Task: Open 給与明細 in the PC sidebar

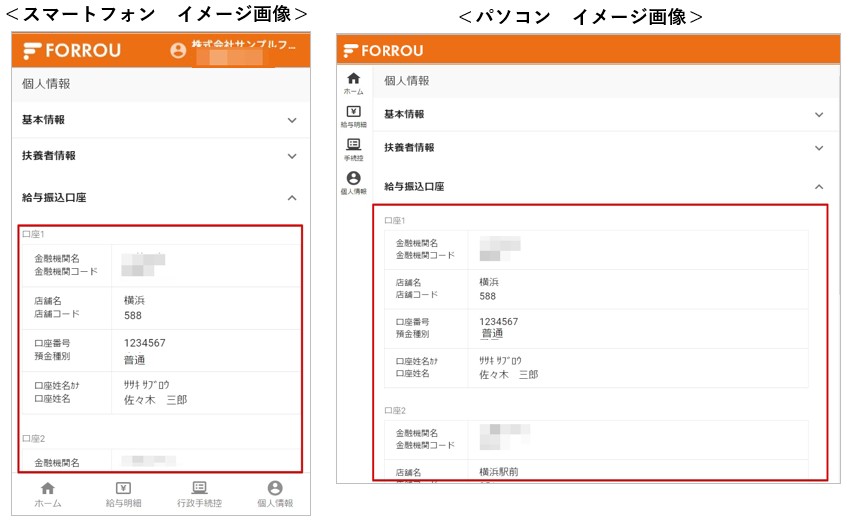Action: pos(354,116)
